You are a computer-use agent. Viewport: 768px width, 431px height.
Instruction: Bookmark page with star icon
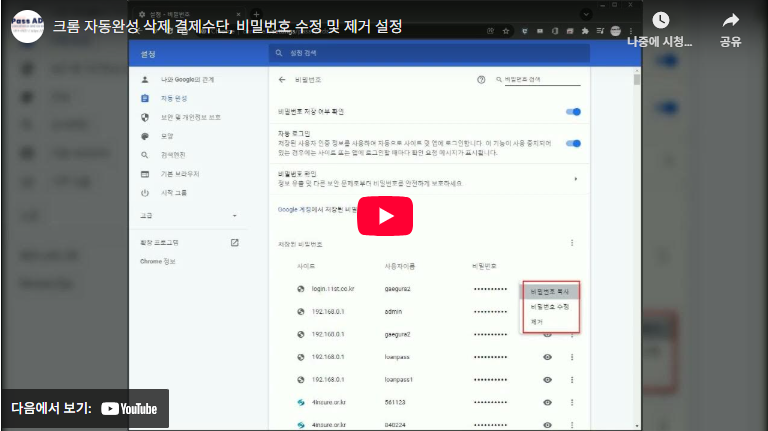click(506, 31)
